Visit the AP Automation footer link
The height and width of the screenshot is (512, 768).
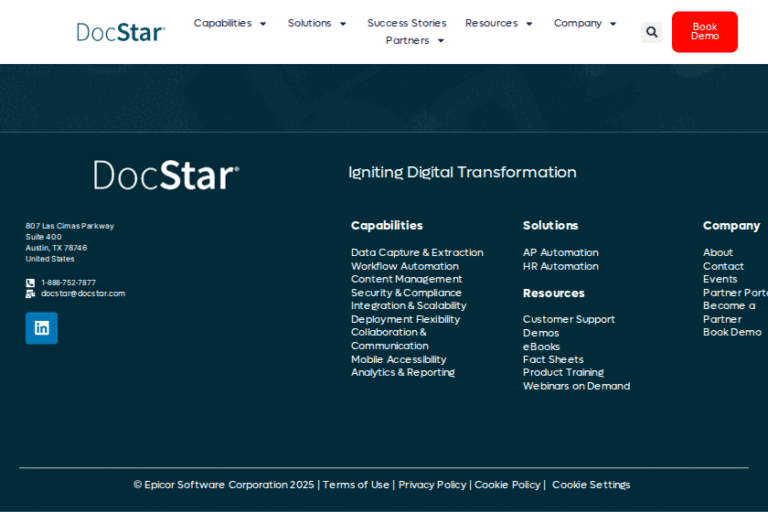click(x=560, y=253)
